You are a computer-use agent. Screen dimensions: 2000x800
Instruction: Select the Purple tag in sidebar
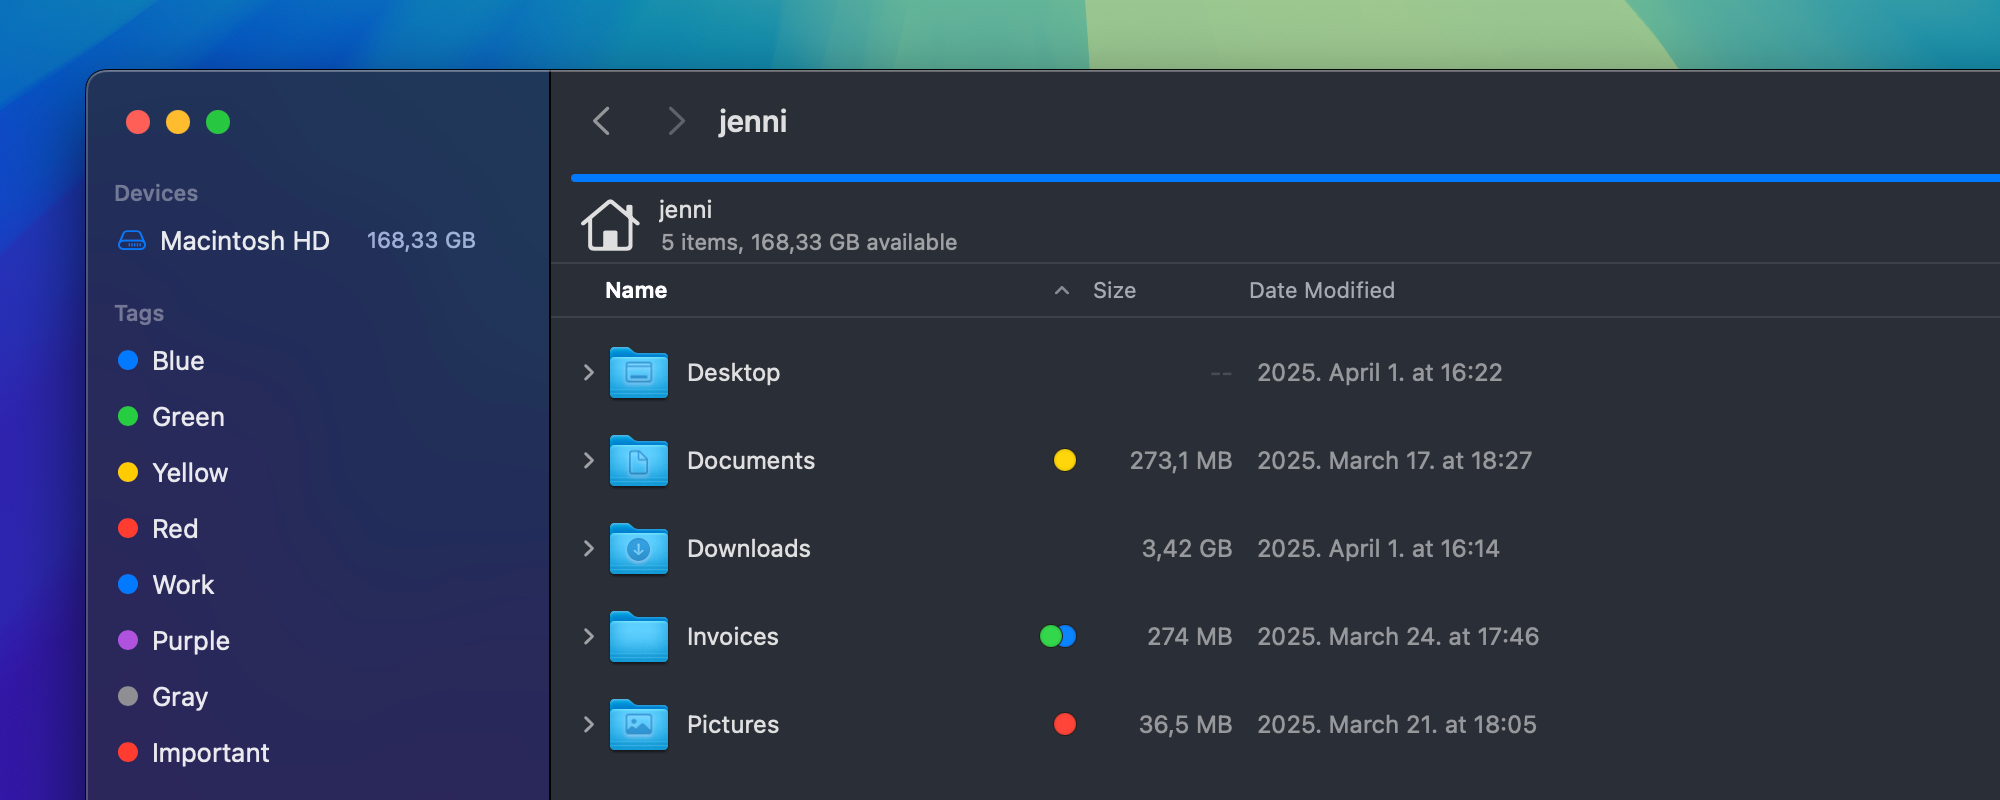[x=191, y=640]
